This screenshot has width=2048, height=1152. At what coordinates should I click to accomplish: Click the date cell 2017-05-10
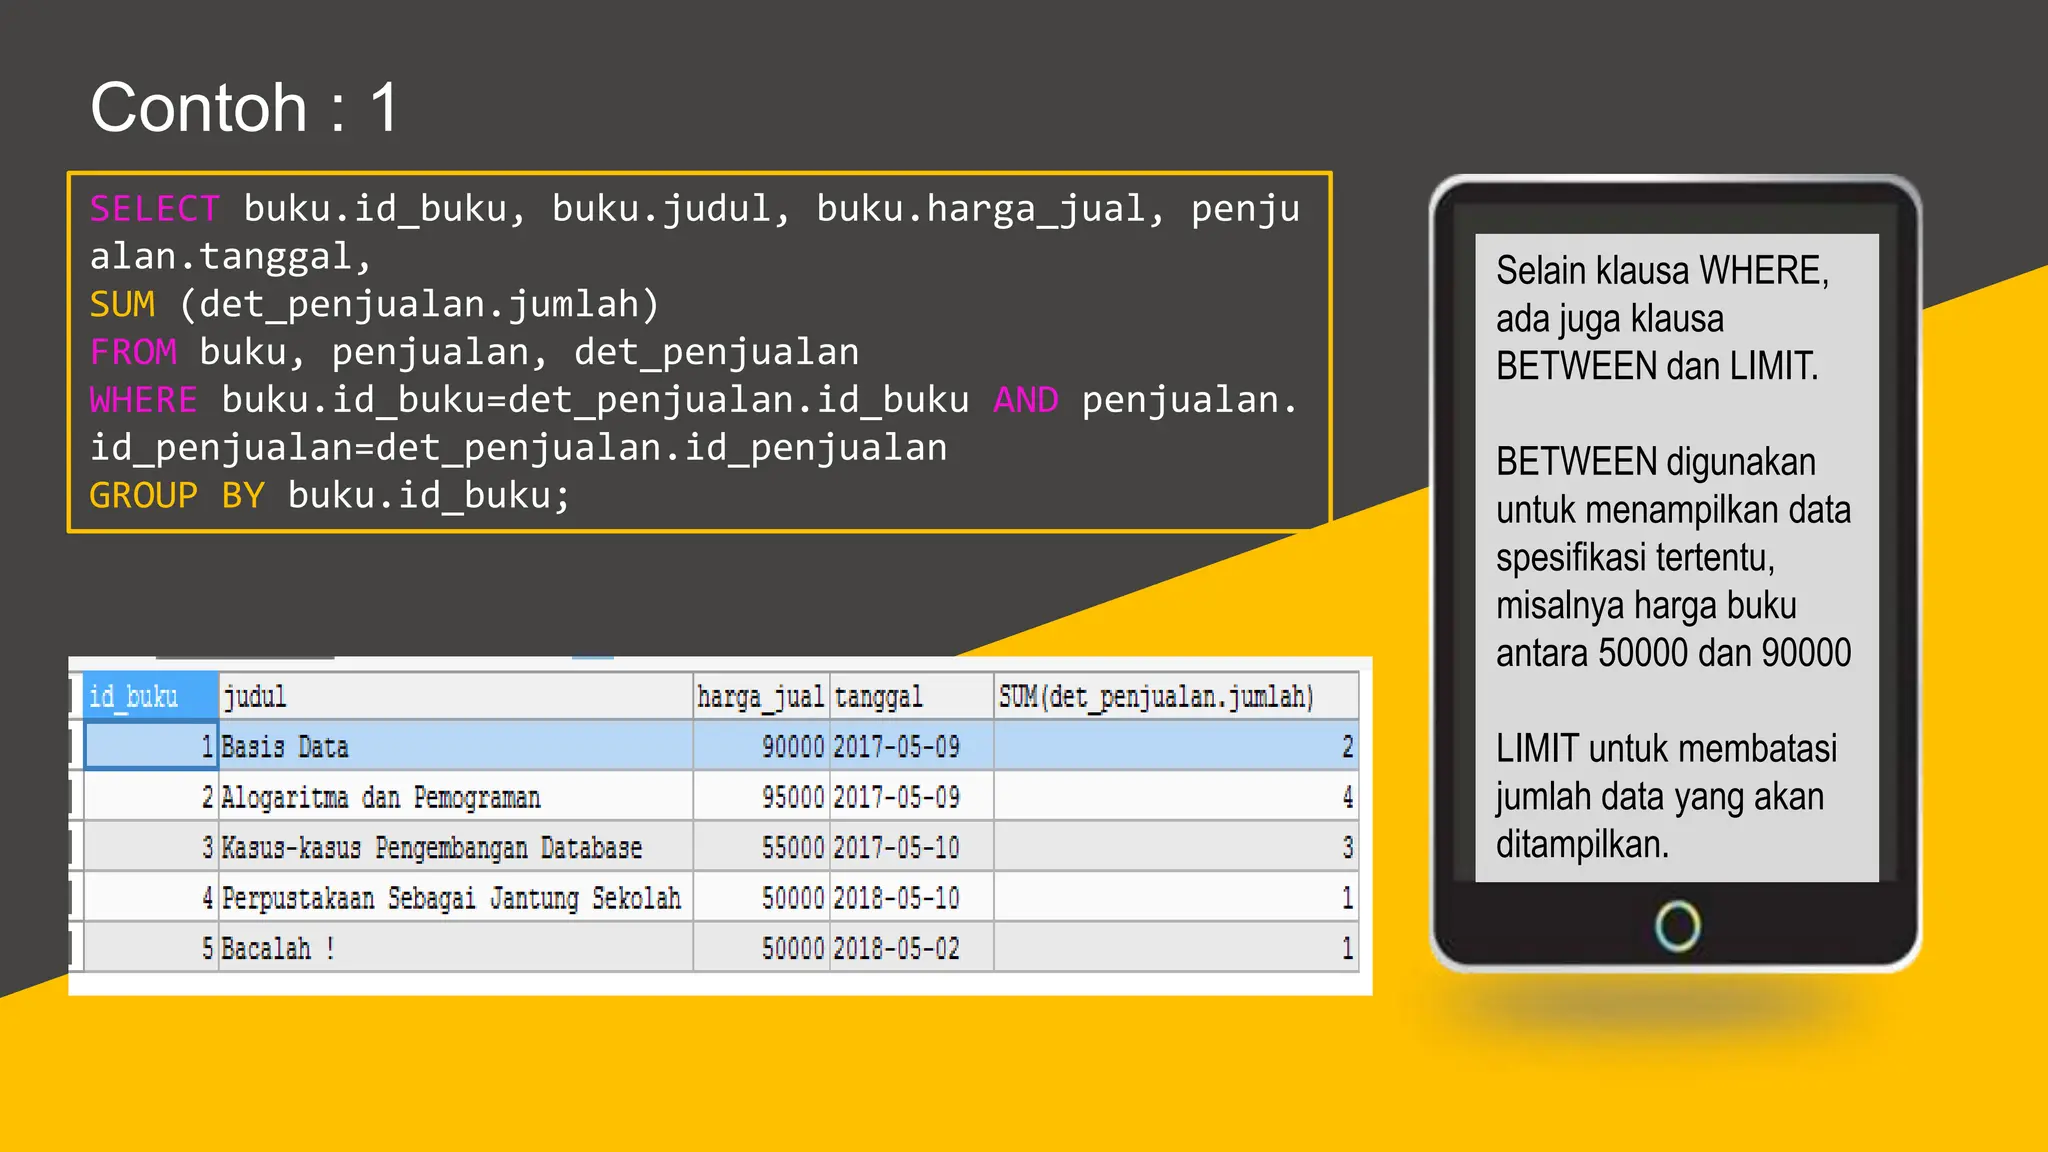click(x=911, y=847)
